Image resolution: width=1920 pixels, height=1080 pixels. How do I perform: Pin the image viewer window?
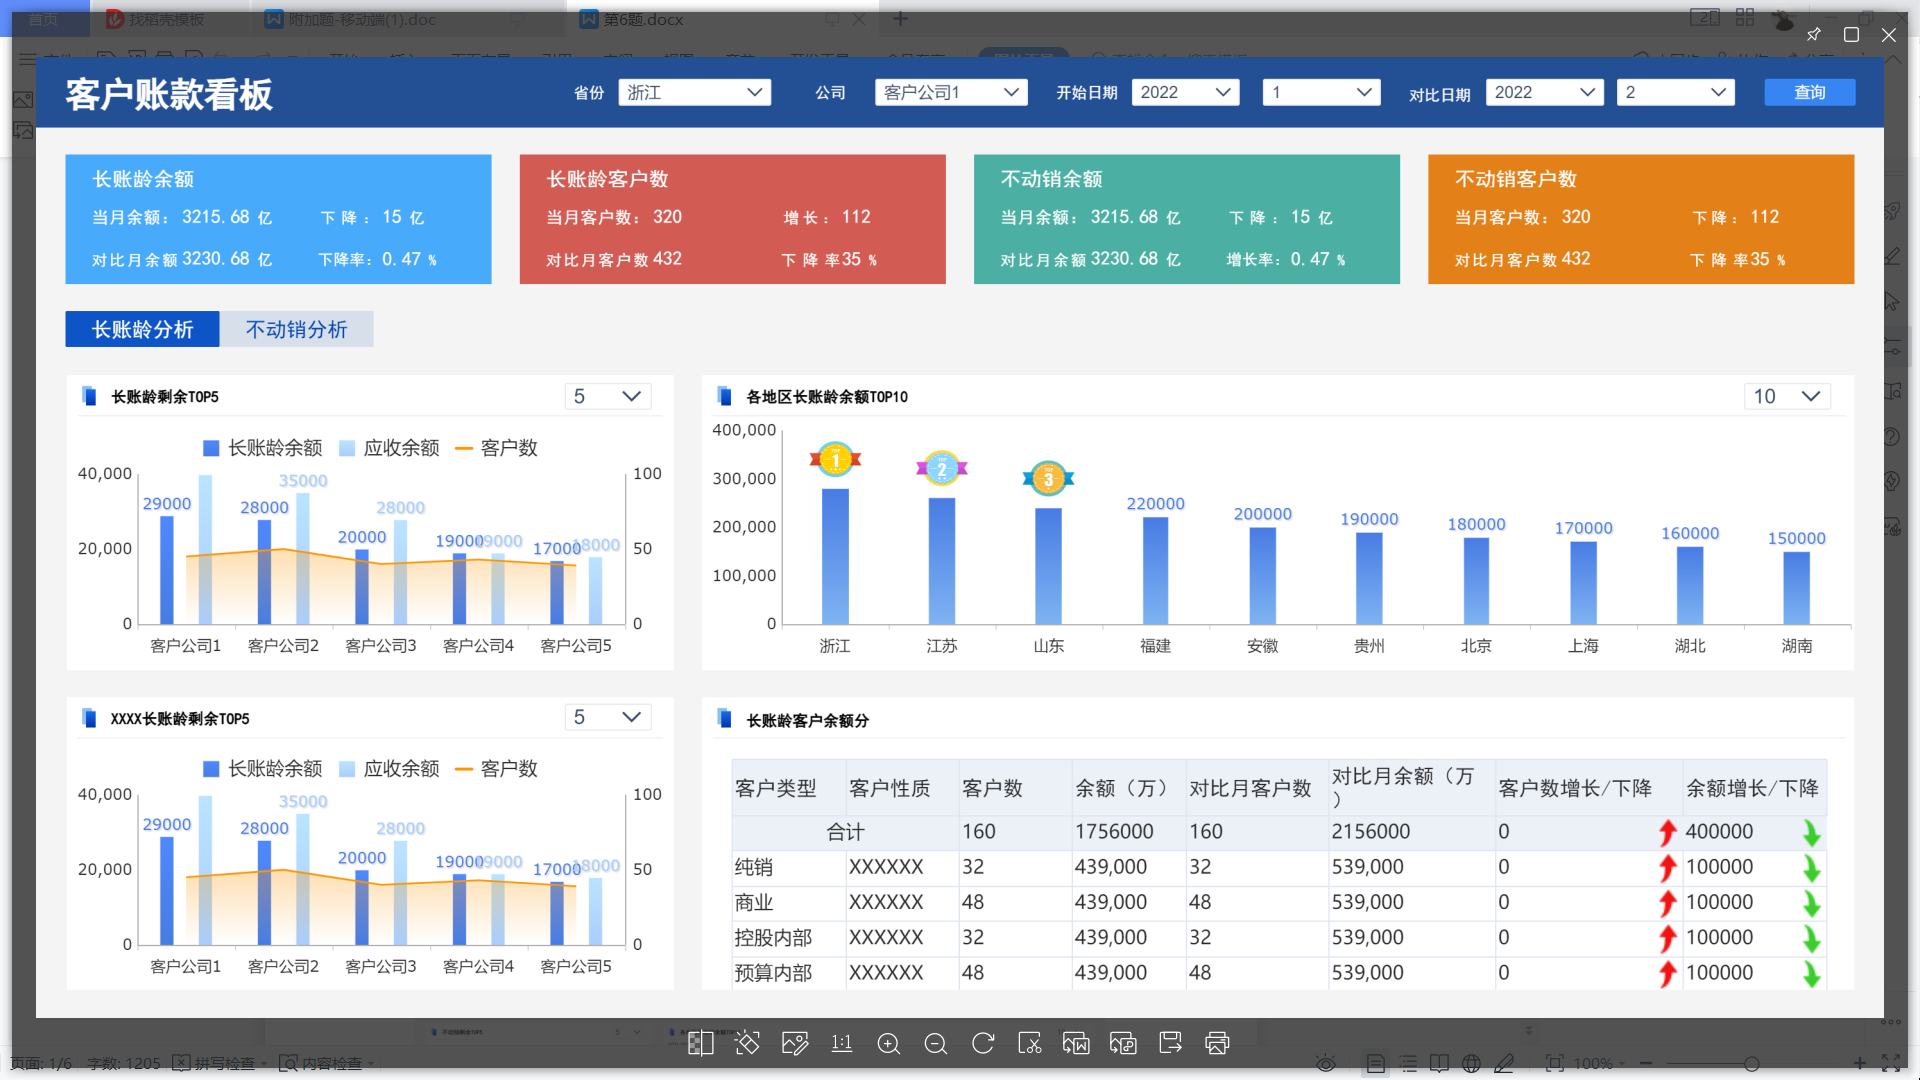(1814, 34)
